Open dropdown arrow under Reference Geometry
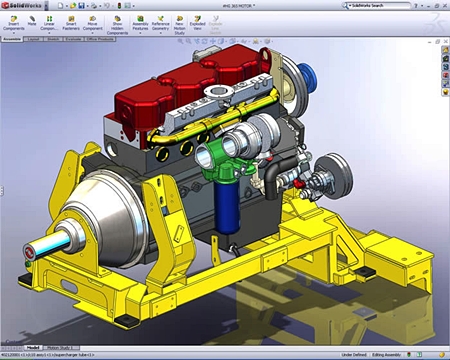Image resolution: width=450 pixels, height=360 pixels. click(x=160, y=33)
